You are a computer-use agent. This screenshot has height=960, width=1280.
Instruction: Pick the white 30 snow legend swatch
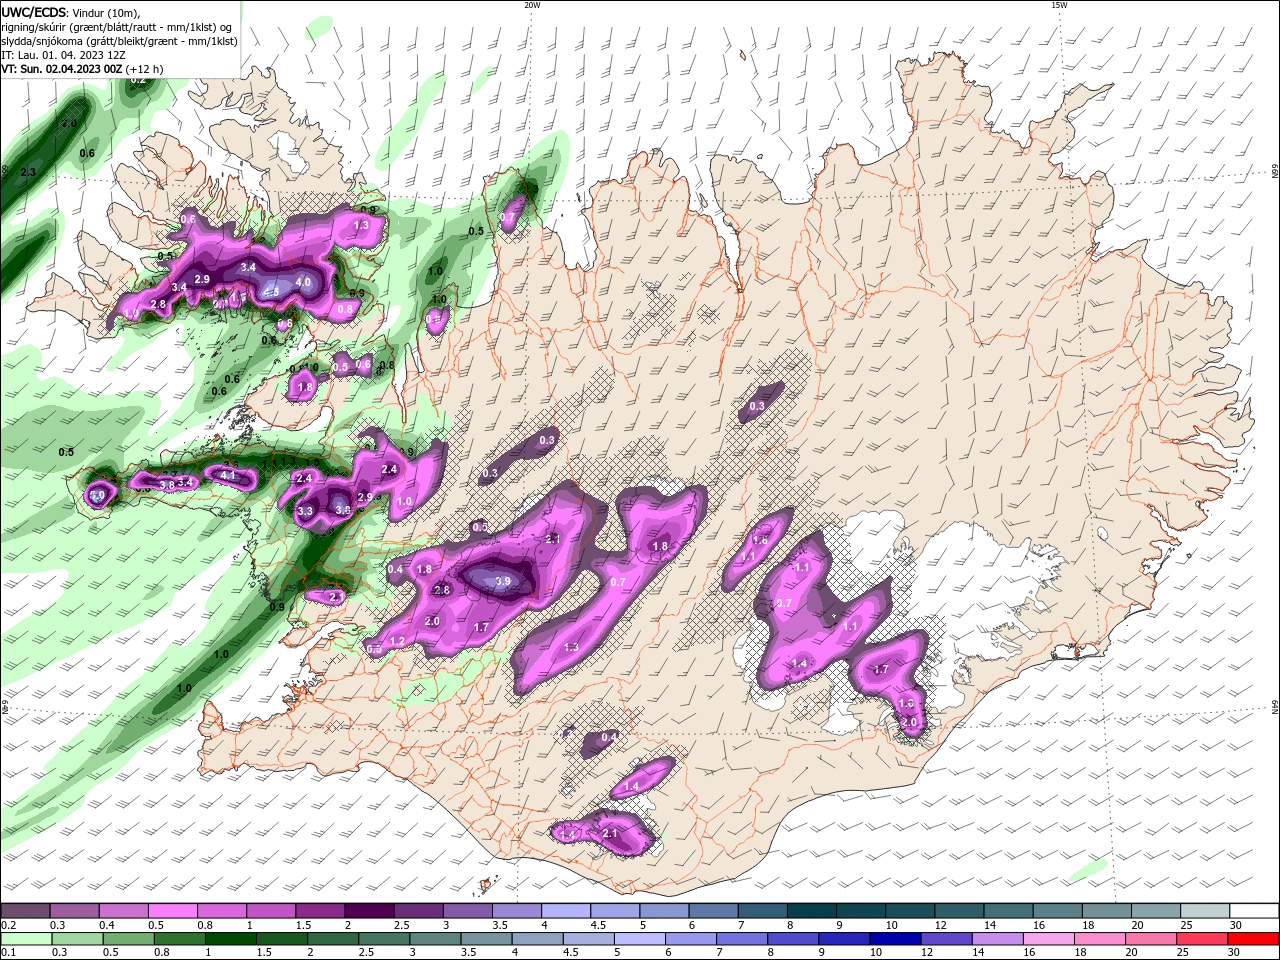click(1255, 911)
